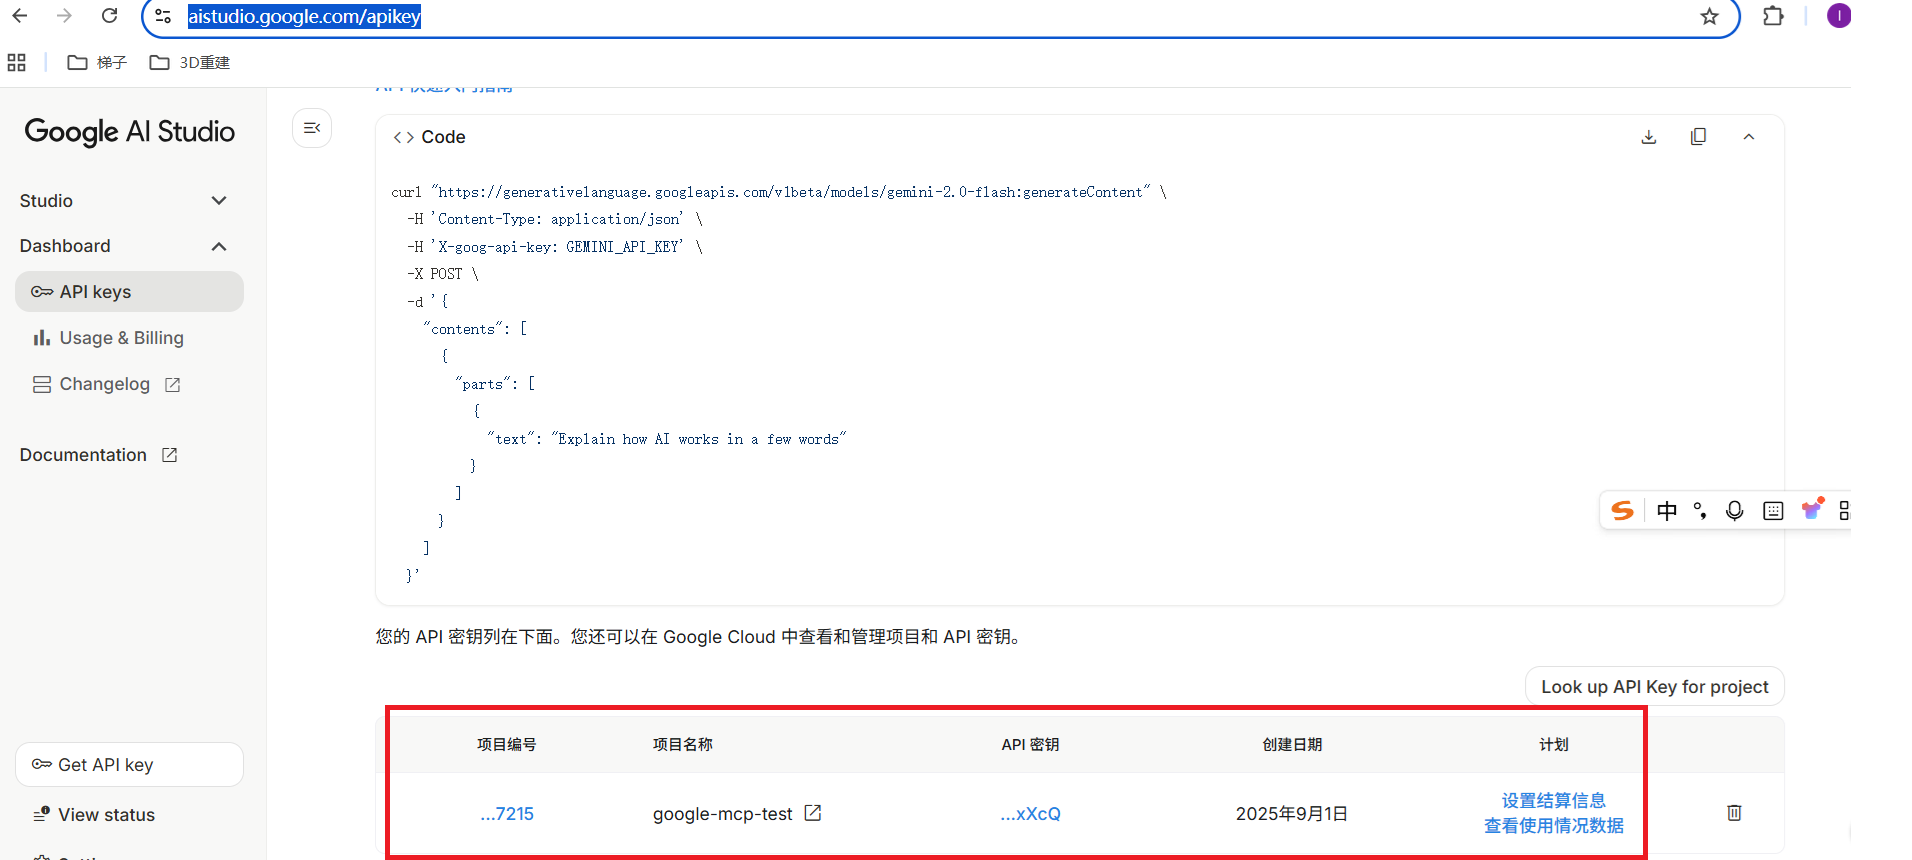Bookmark this page with the star
This screenshot has width=1912, height=860.
tap(1709, 16)
